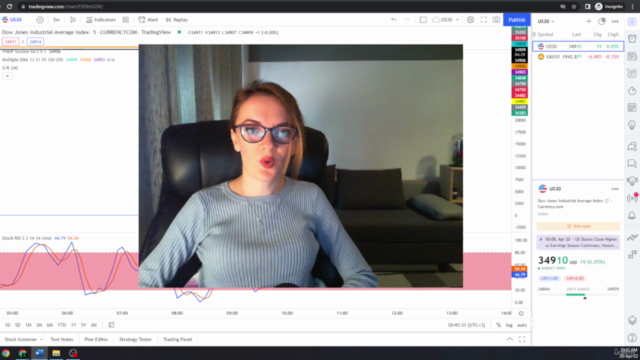Expand the US30 watchlist name dropdown
The width and height of the screenshot is (640, 360).
(546, 21)
